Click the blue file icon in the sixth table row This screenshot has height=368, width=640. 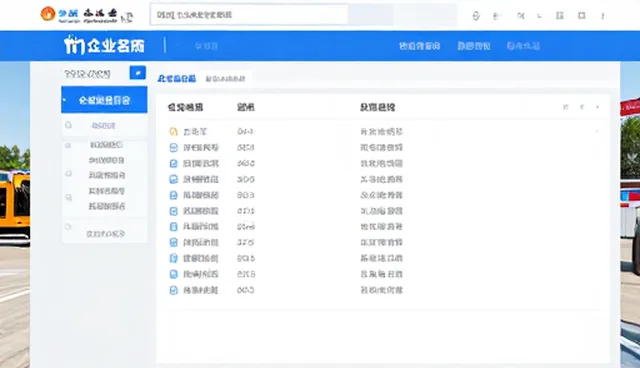tap(173, 211)
